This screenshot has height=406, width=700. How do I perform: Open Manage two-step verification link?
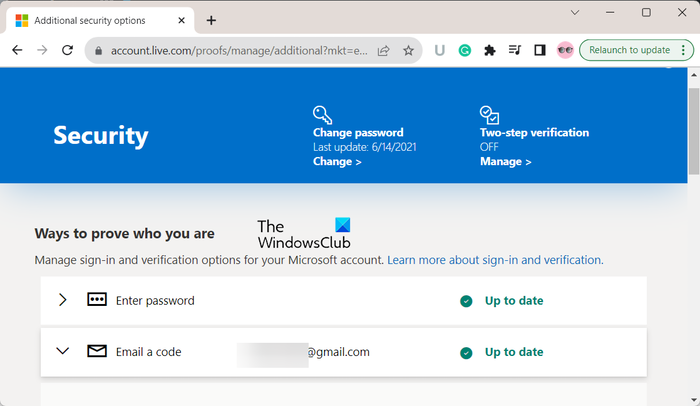[x=505, y=161]
